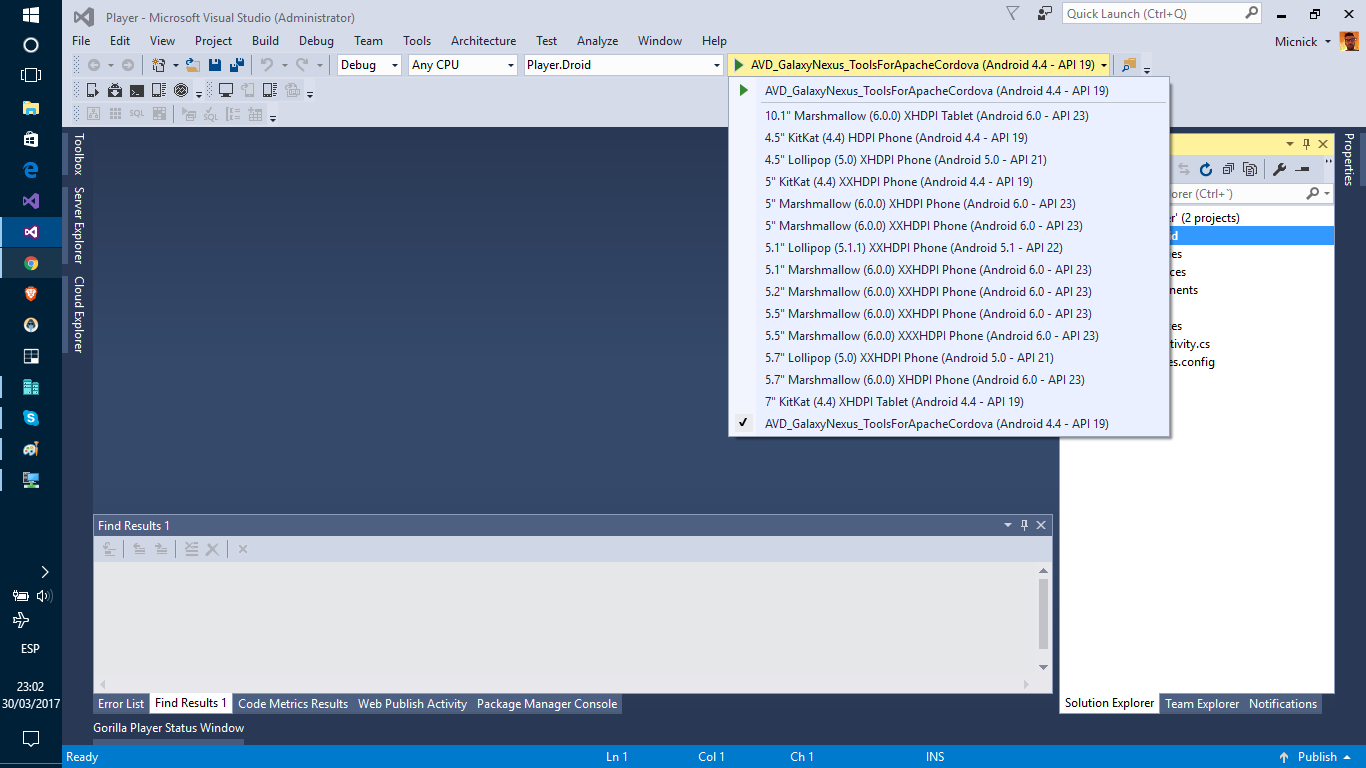Open Microsoft Edge from the taskbar
Image resolution: width=1366 pixels, height=768 pixels.
tap(30, 170)
